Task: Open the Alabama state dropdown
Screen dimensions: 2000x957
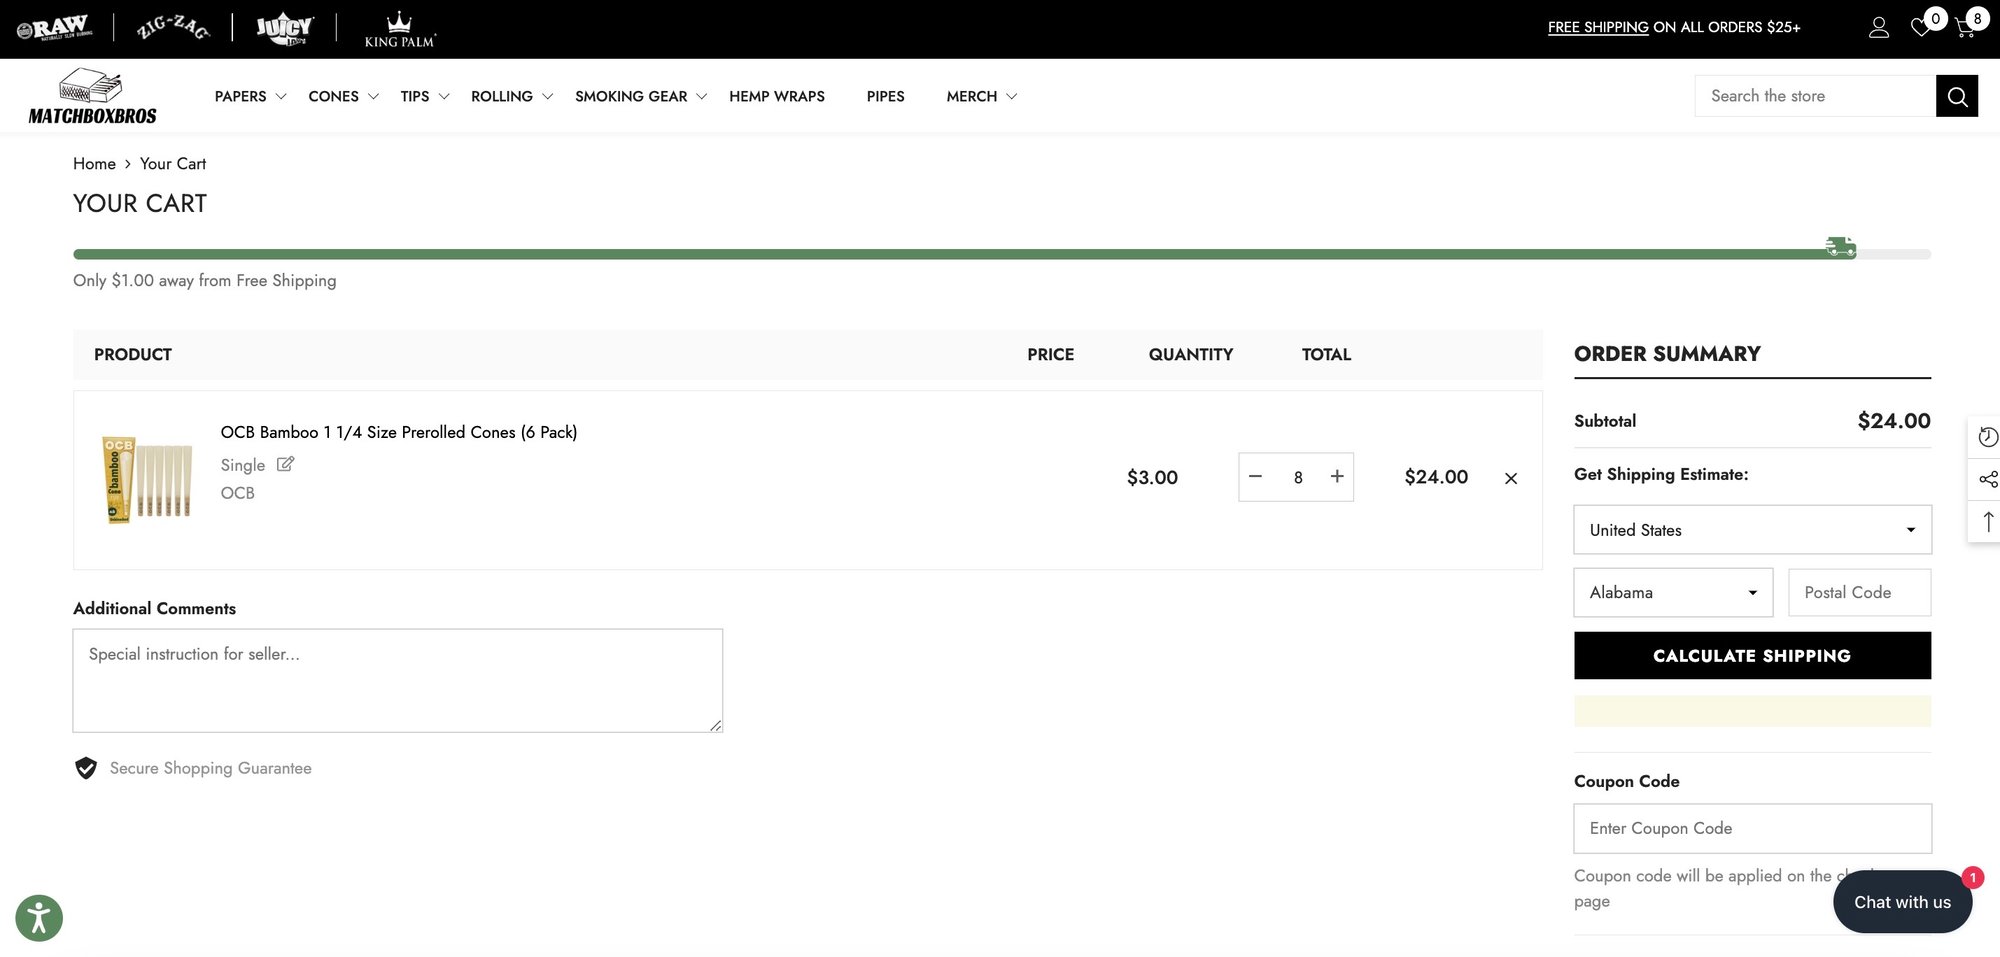Action: pyautogui.click(x=1673, y=592)
